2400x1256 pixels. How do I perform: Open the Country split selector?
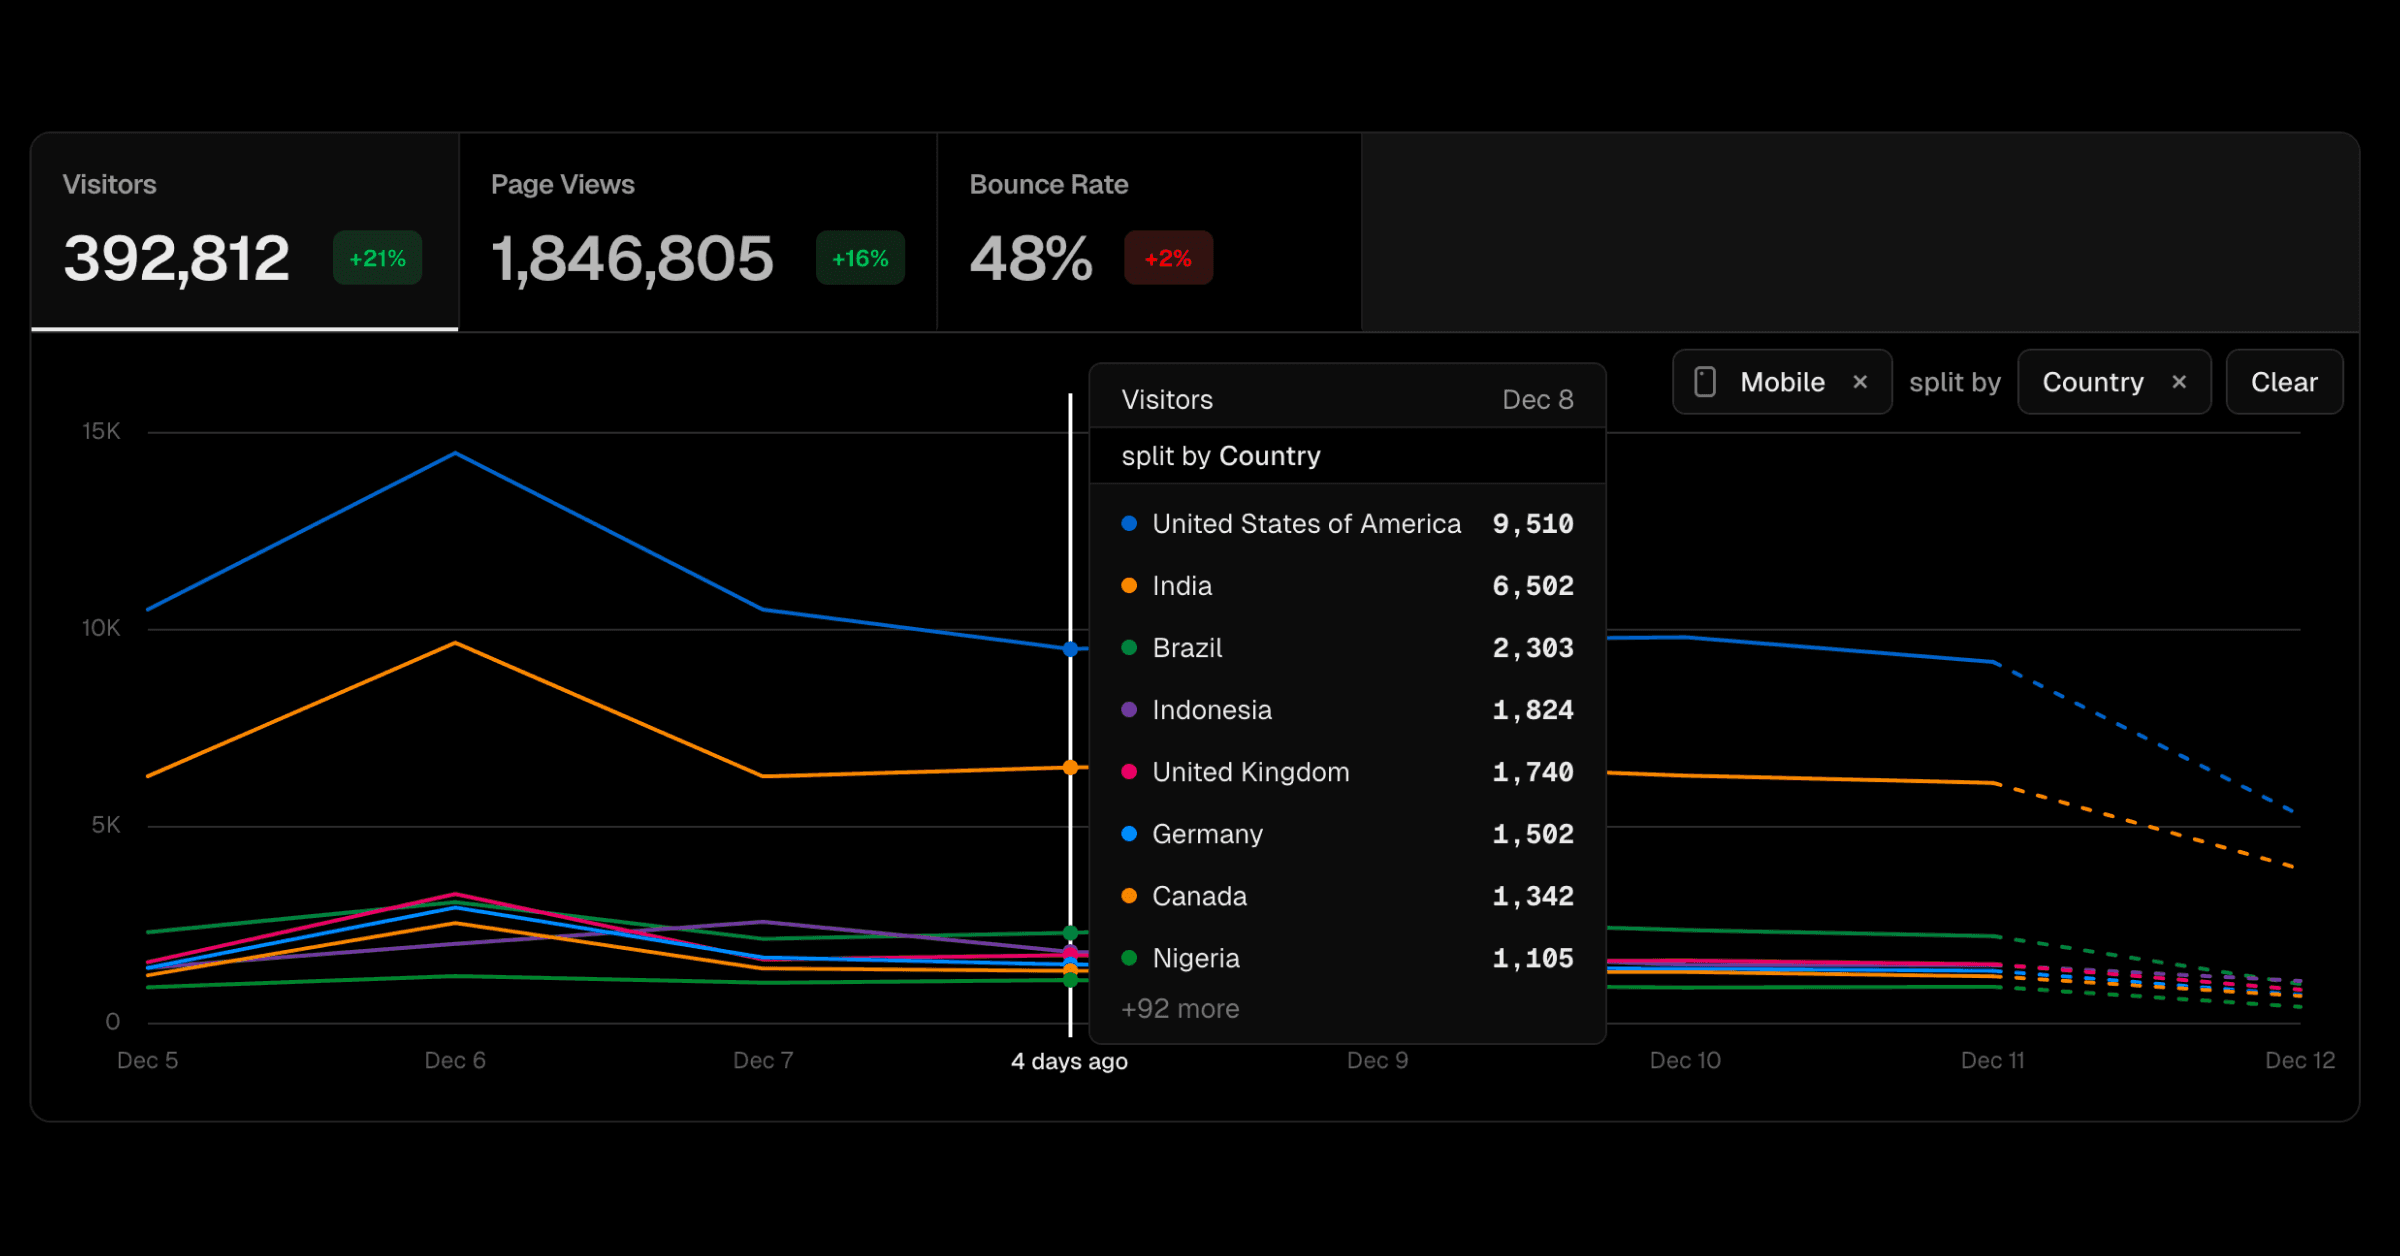click(x=2094, y=381)
